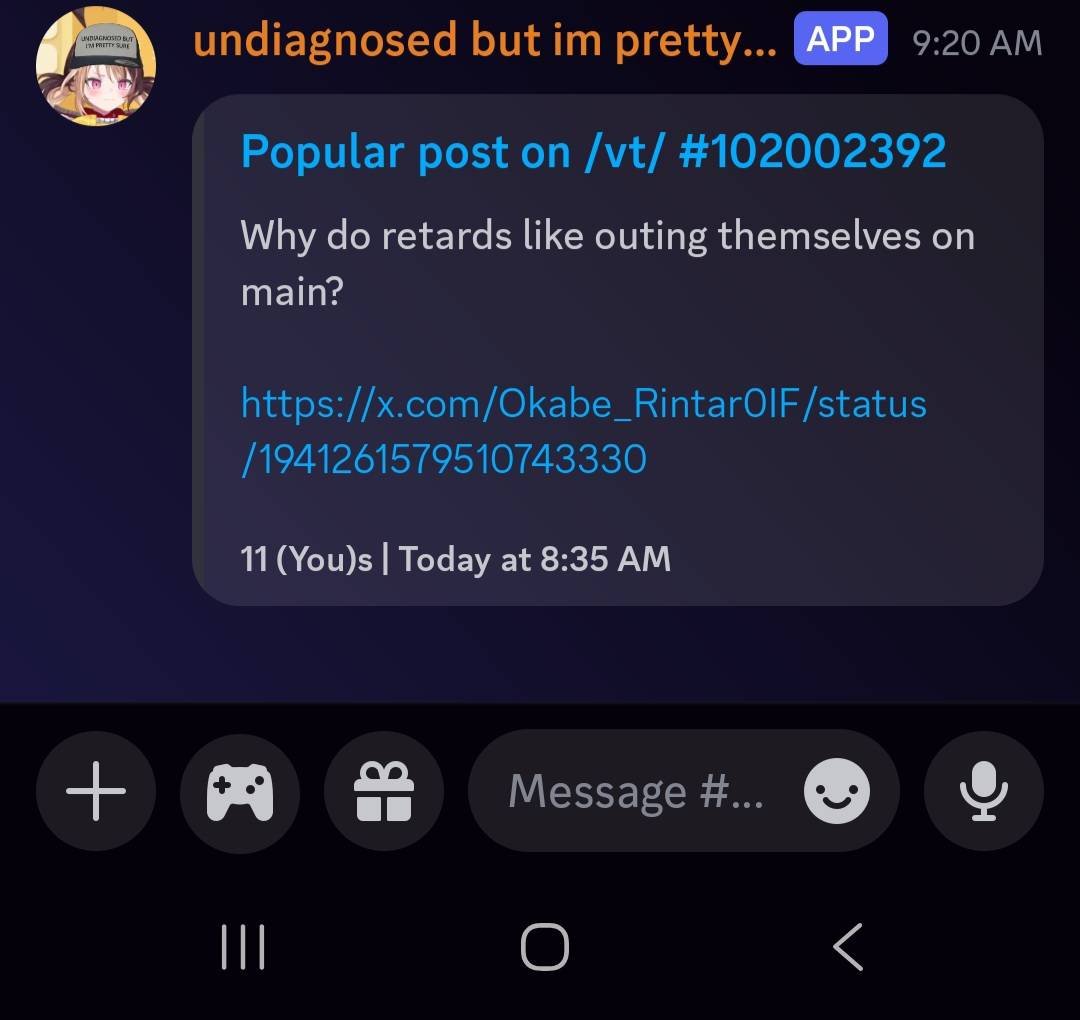Tap the microphone voice message button
1080x1020 pixels.
pos(984,791)
